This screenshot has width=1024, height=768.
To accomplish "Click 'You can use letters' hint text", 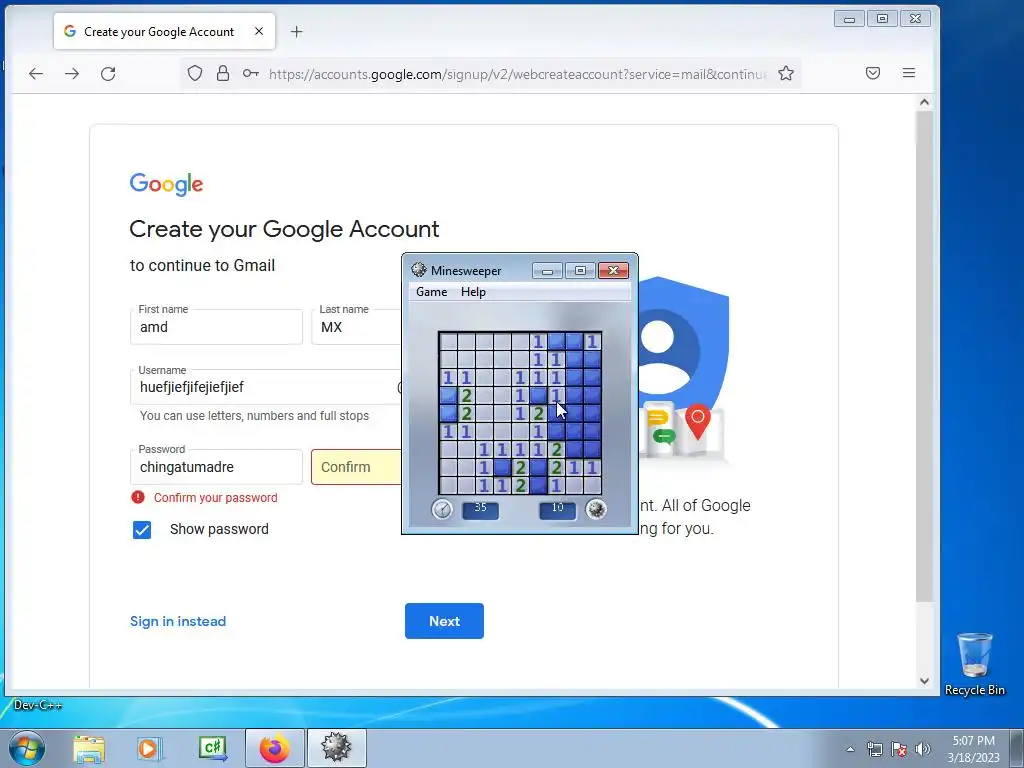I will [x=254, y=416].
